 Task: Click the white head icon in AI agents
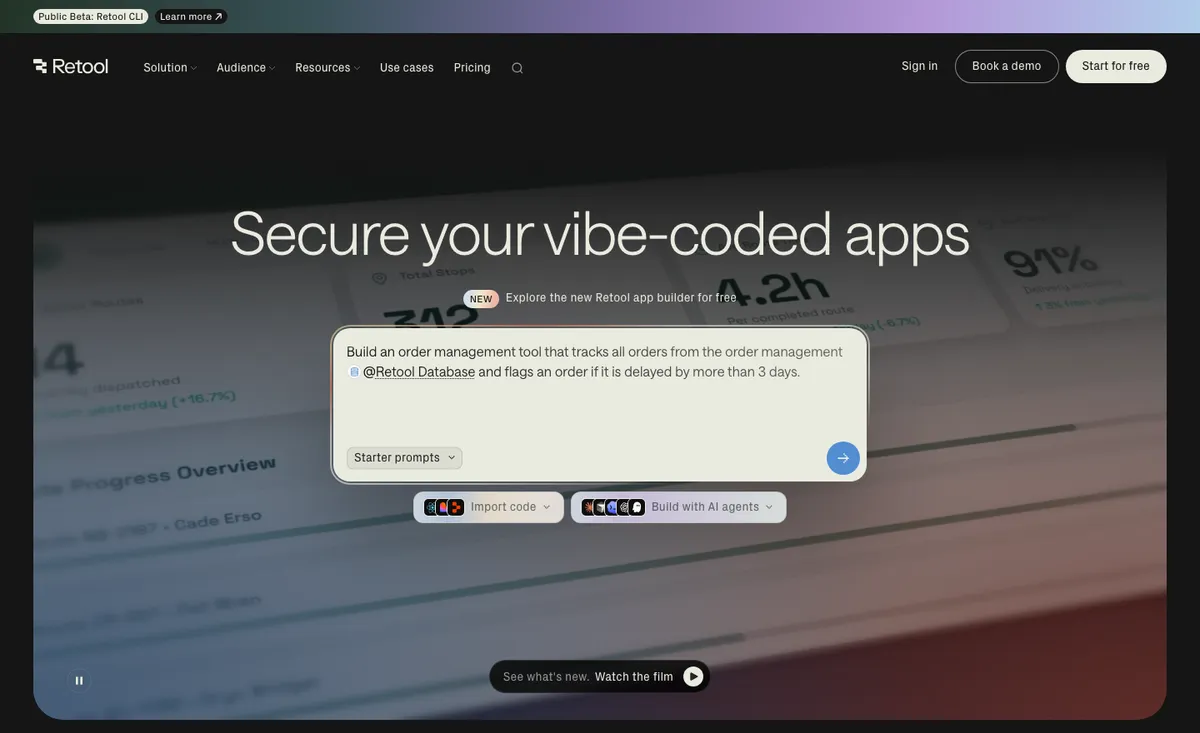pyautogui.click(x=637, y=507)
